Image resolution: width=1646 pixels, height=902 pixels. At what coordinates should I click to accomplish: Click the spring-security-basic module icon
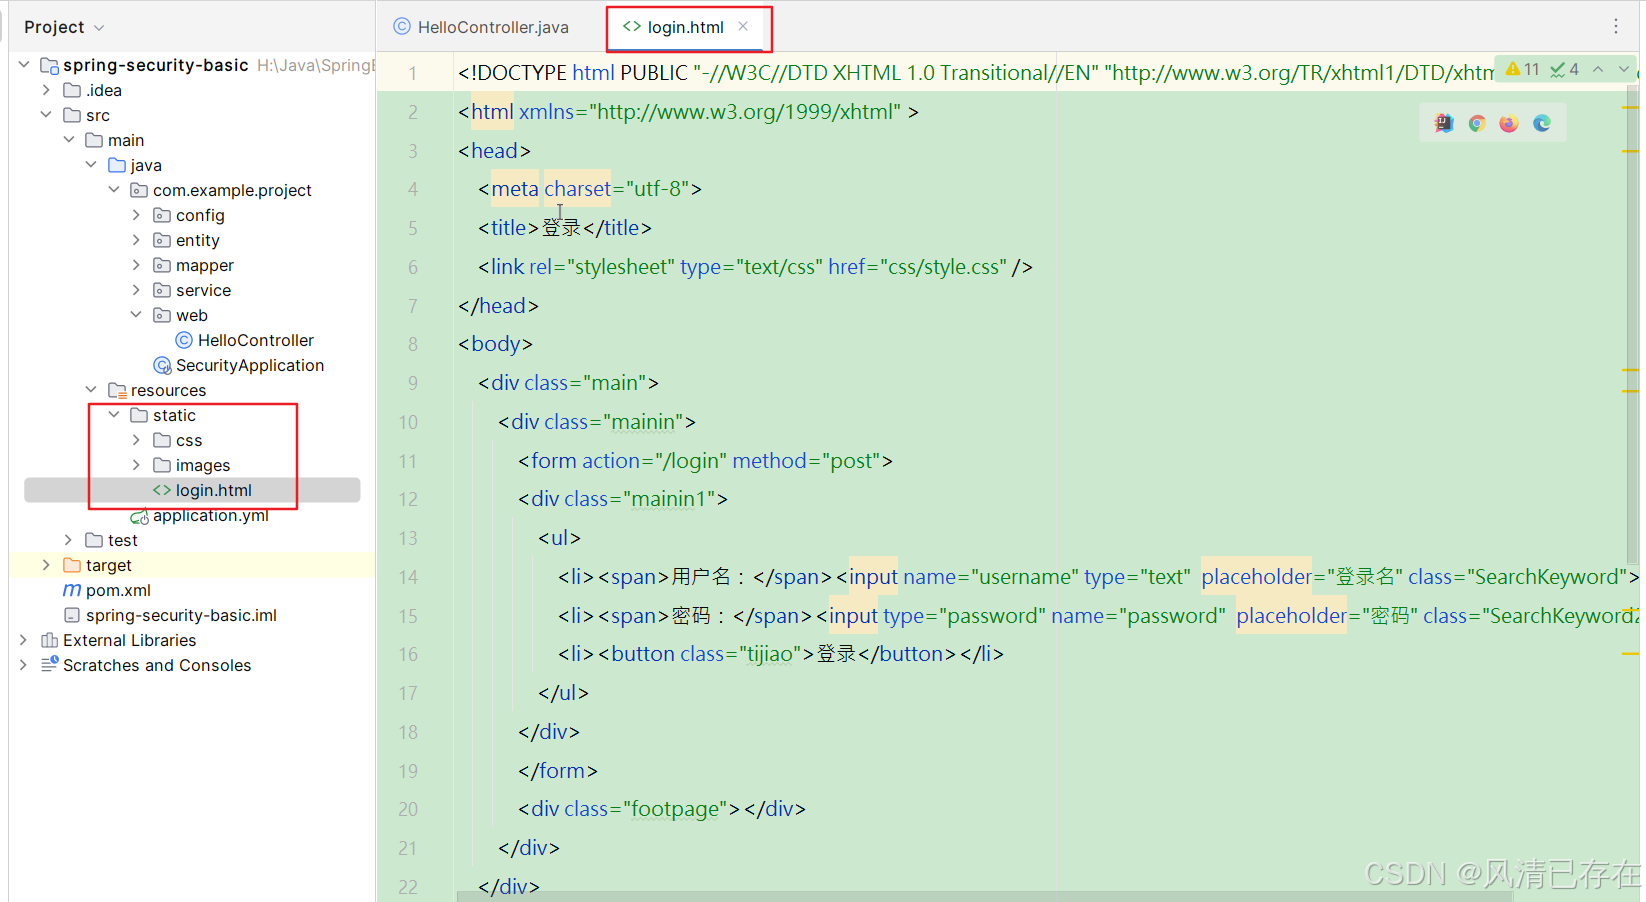(x=49, y=65)
